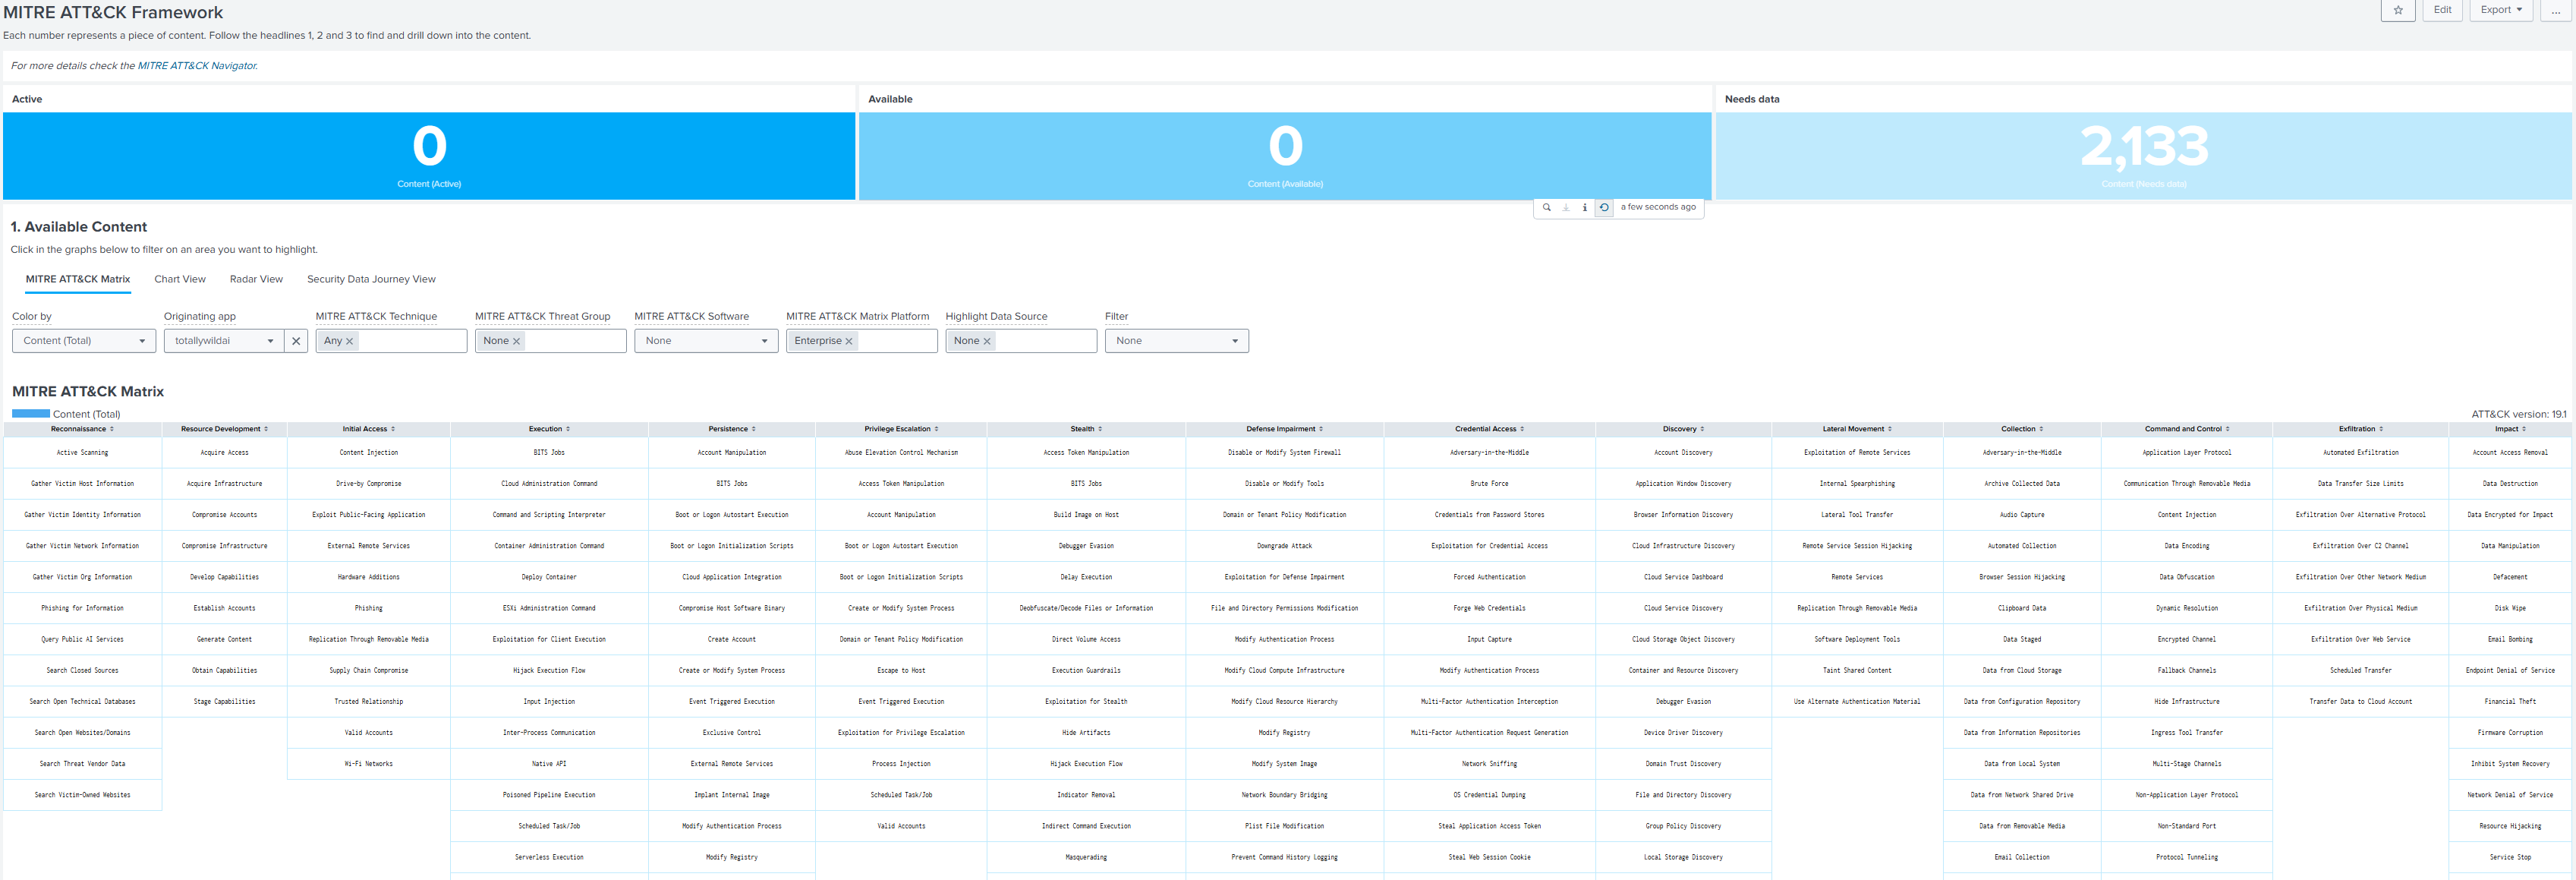Sort the Execution column

tap(568, 429)
